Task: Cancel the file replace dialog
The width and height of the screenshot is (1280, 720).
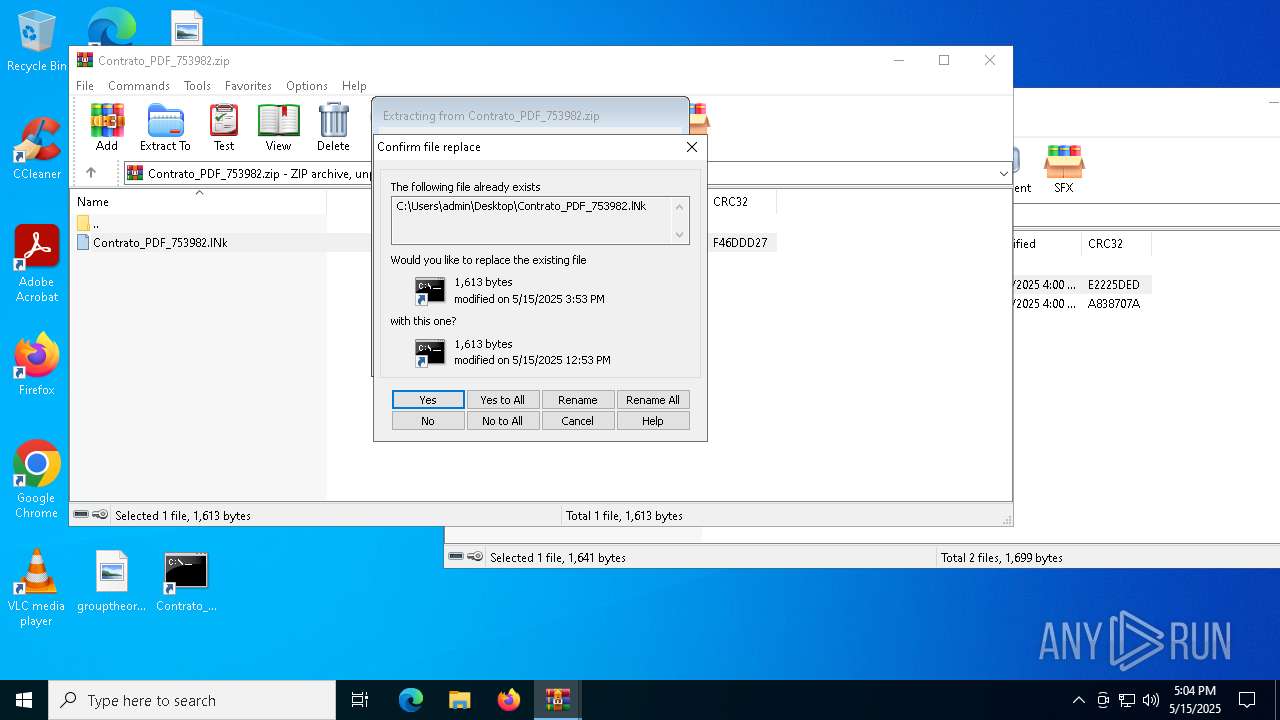Action: coord(578,421)
